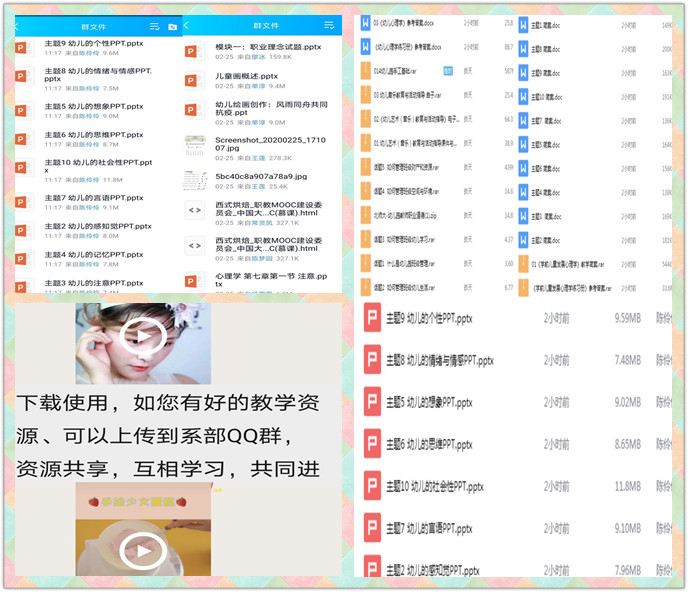Open 模块一:职业理念试题.pptx file
This screenshot has height=592, width=688.
267,47
